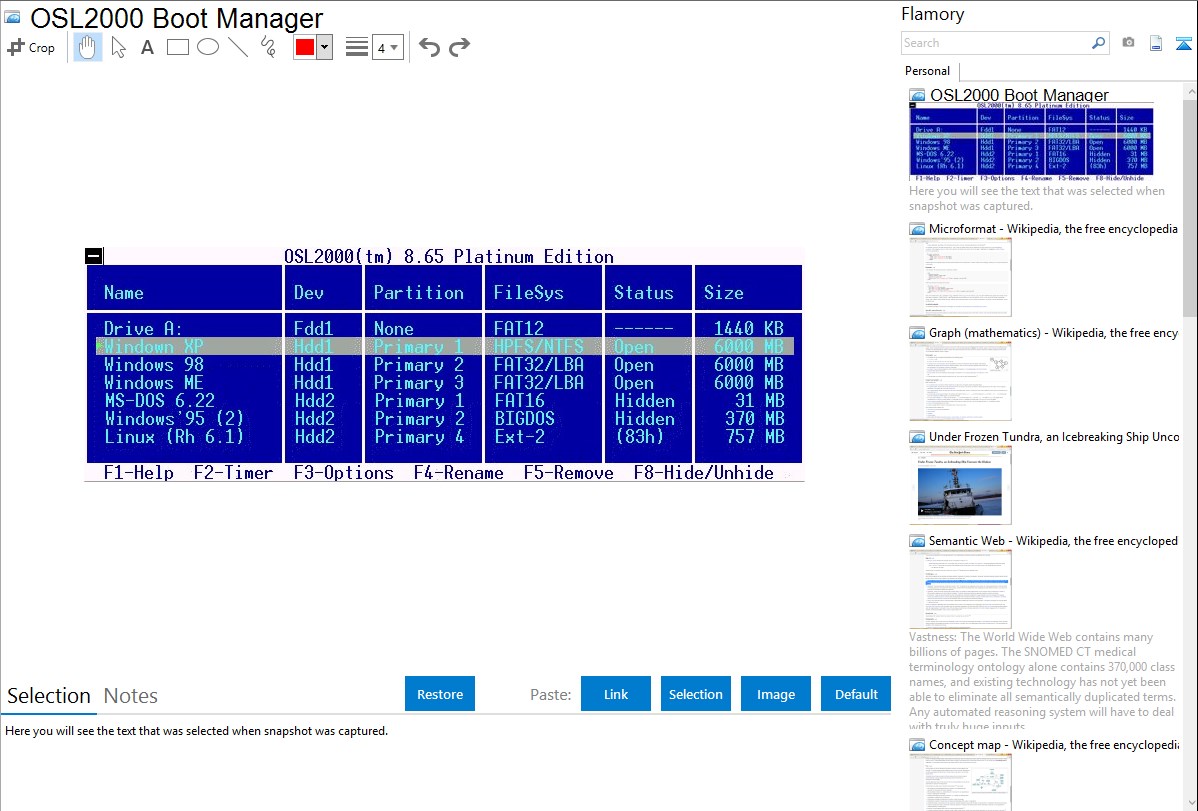Click the Concept map snapshot title
The height and width of the screenshot is (811, 1198).
1054,744
